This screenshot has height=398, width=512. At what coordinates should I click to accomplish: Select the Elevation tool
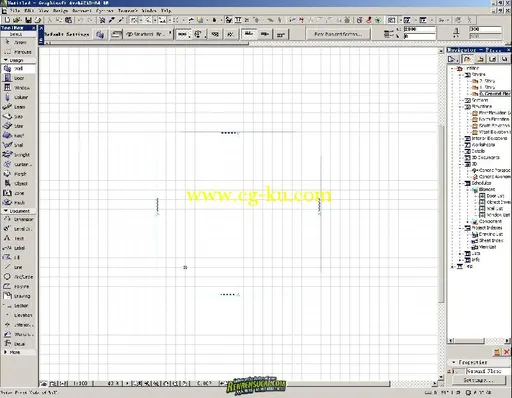point(19,315)
